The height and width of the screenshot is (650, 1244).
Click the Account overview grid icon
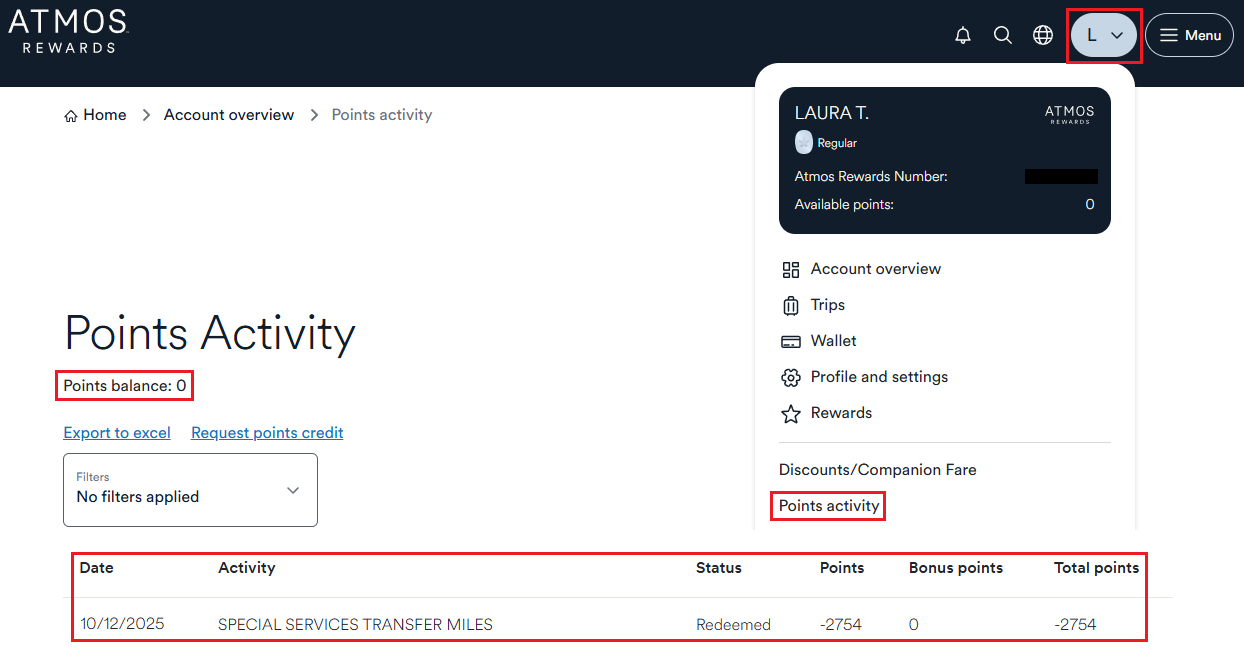click(x=791, y=269)
